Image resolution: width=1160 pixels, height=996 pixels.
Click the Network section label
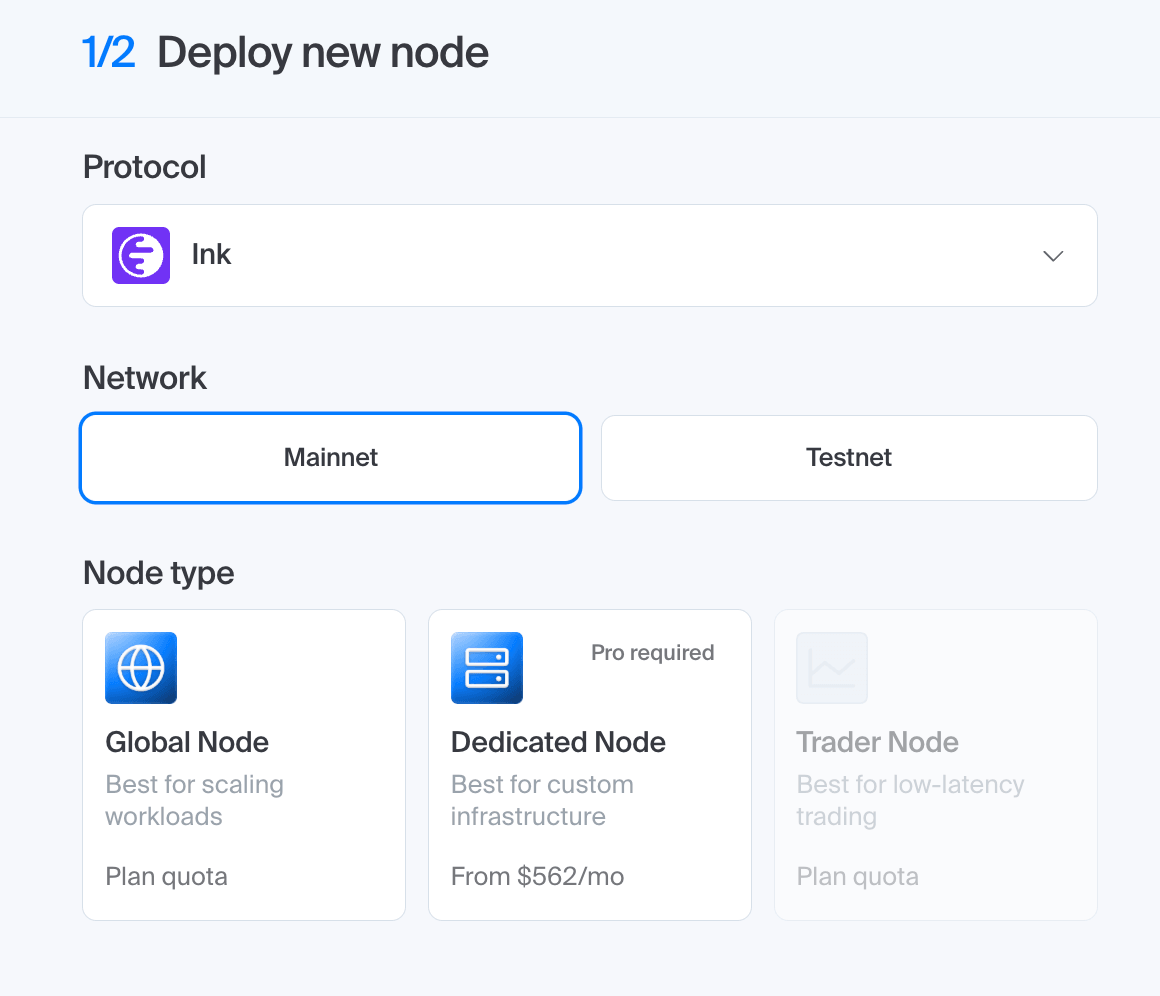pos(145,378)
